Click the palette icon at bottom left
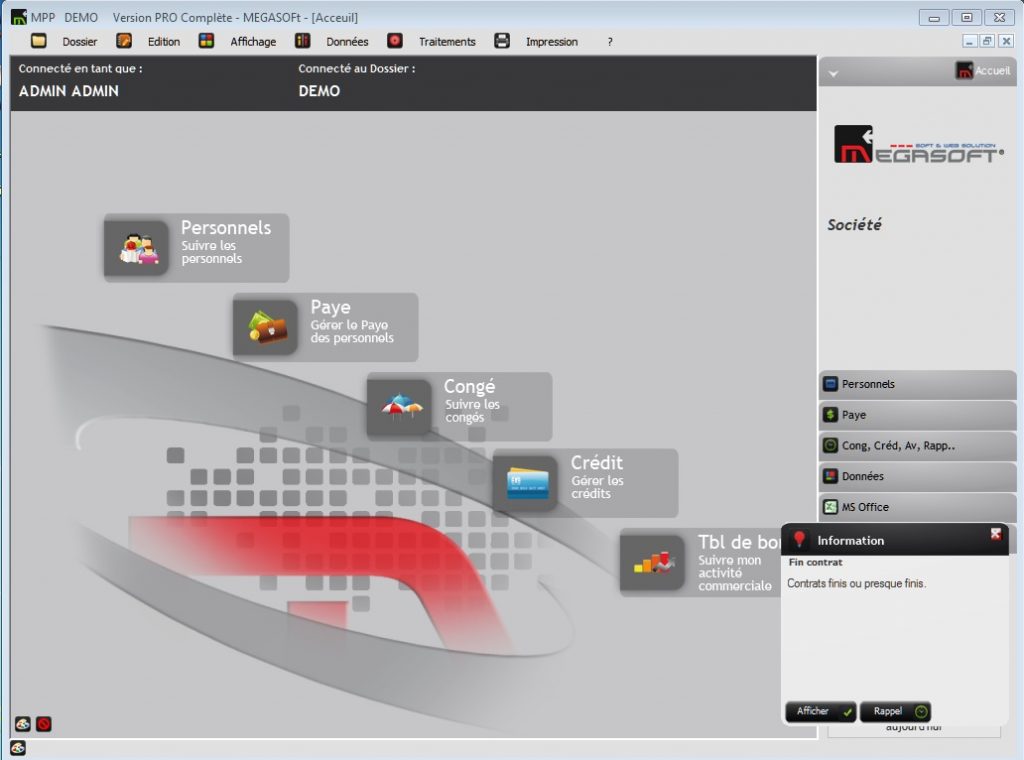Viewport: 1024px width, 760px height. coord(23,723)
